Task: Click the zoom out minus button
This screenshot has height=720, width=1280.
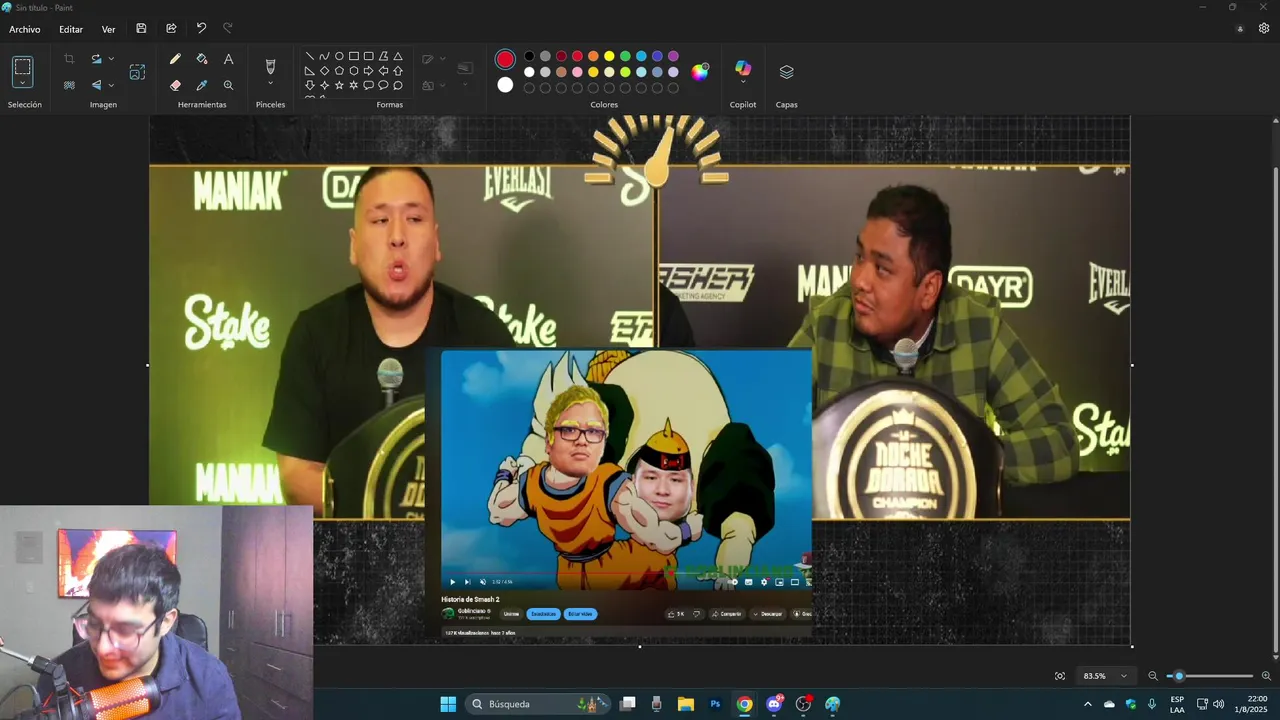Action: [x=1153, y=676]
